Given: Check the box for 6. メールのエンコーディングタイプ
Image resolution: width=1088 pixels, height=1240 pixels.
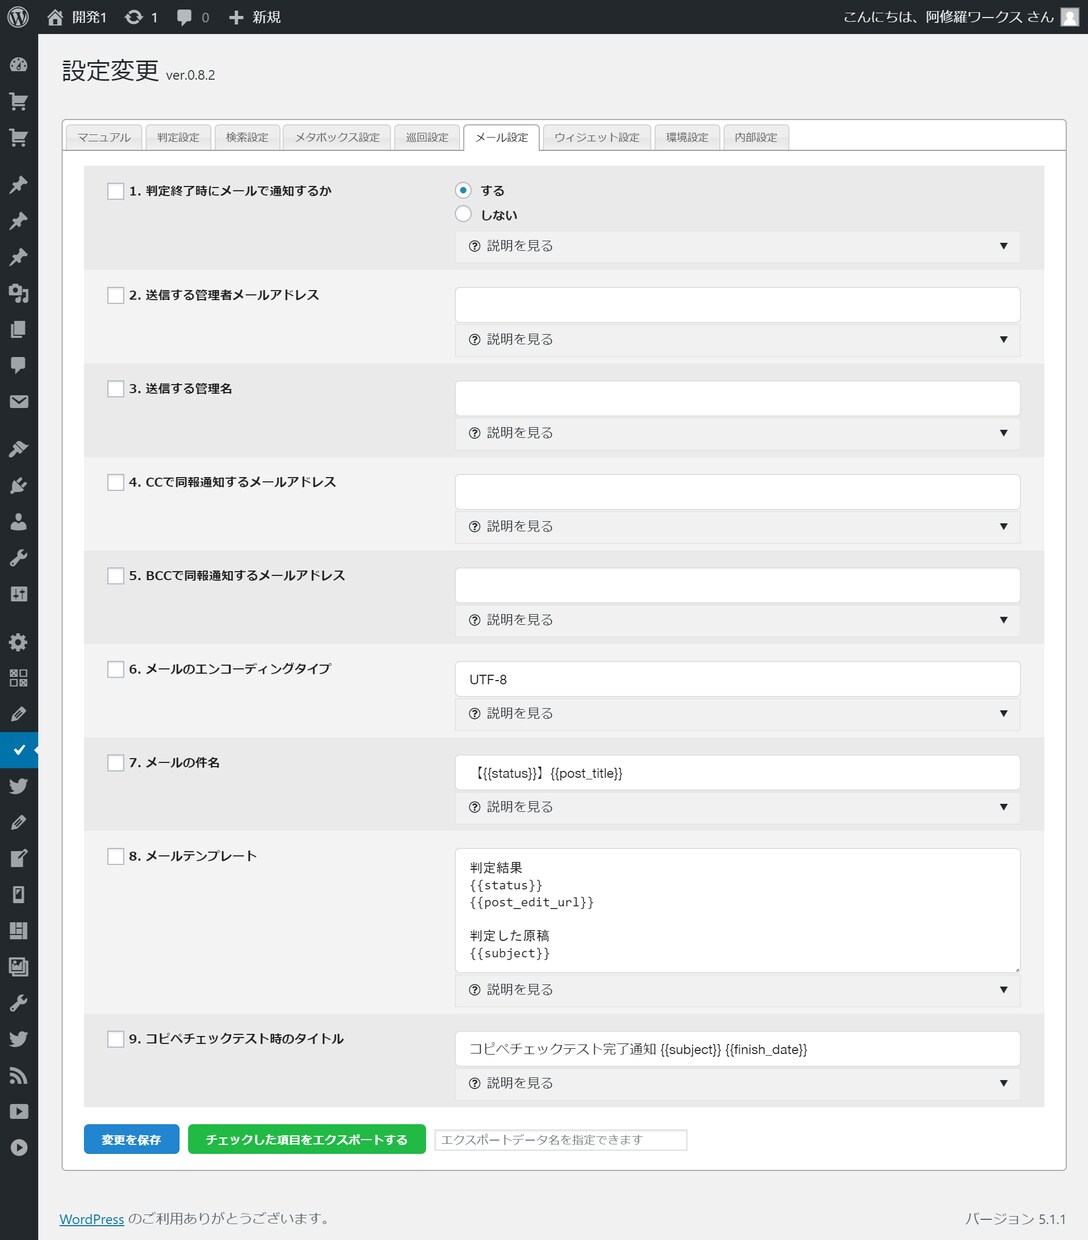Looking at the screenshot, I should click(x=116, y=669).
